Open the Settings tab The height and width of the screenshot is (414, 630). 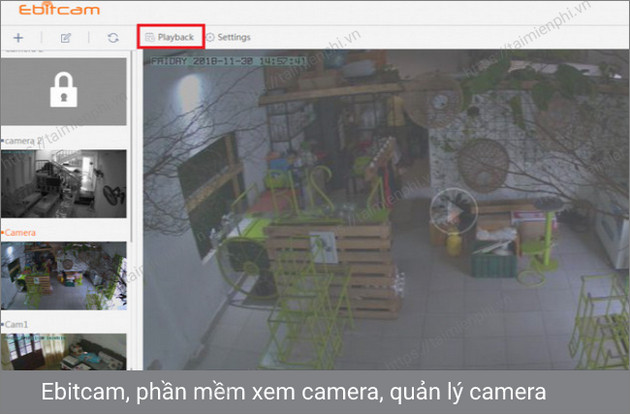pos(228,37)
